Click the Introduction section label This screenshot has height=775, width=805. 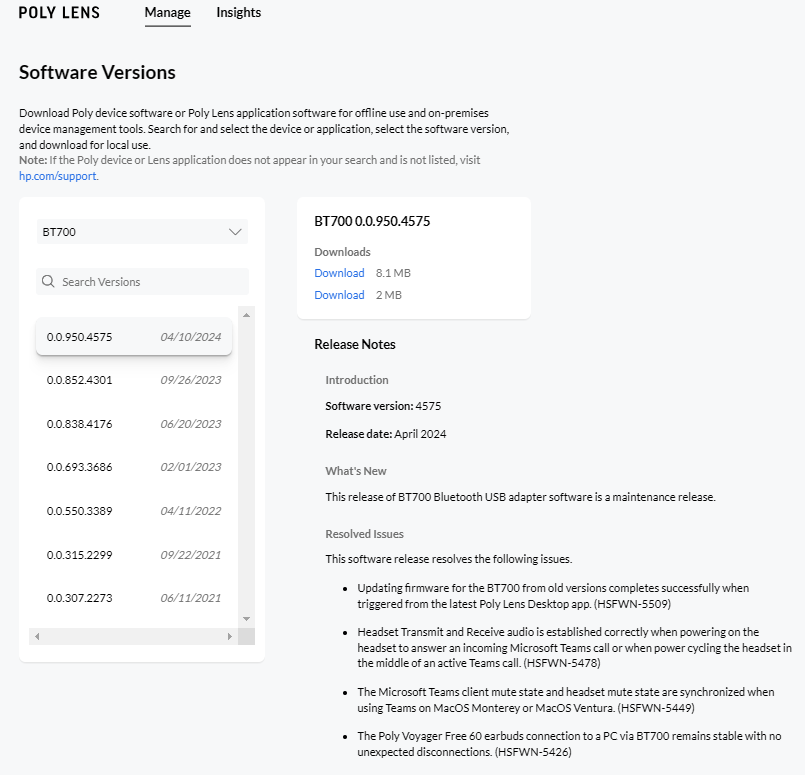pyautogui.click(x=357, y=380)
